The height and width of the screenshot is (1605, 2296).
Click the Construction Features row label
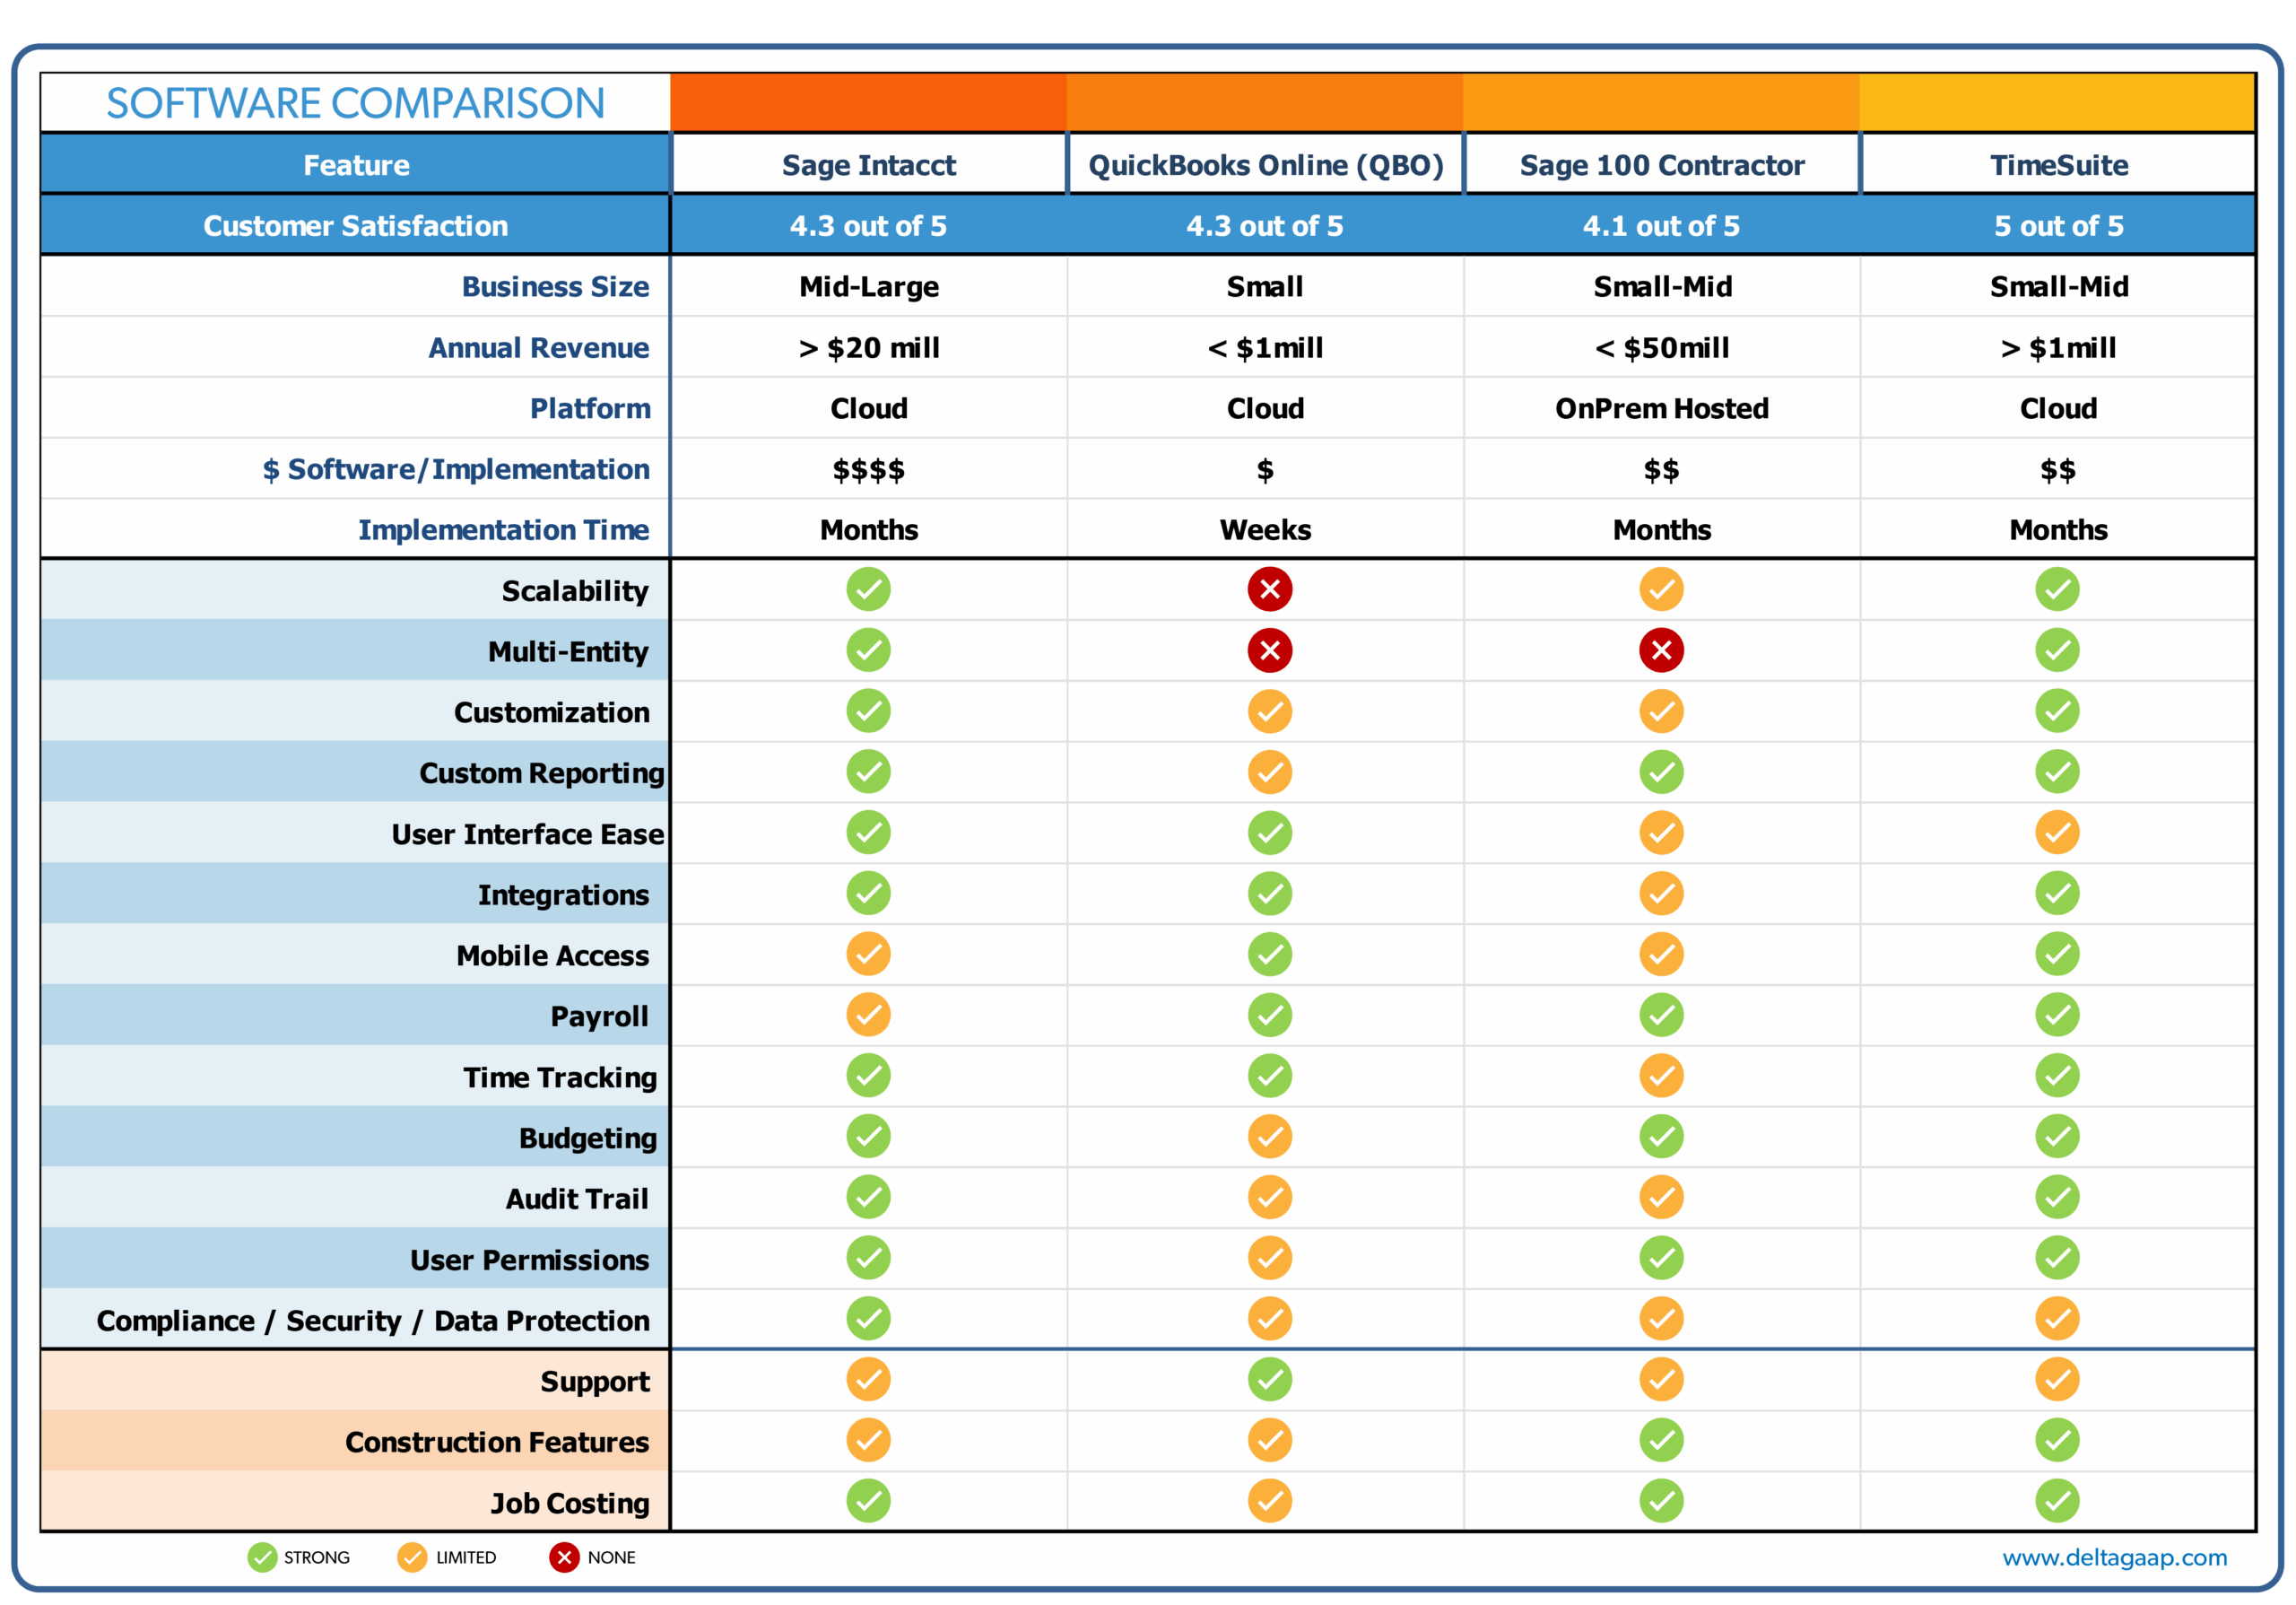coord(497,1442)
